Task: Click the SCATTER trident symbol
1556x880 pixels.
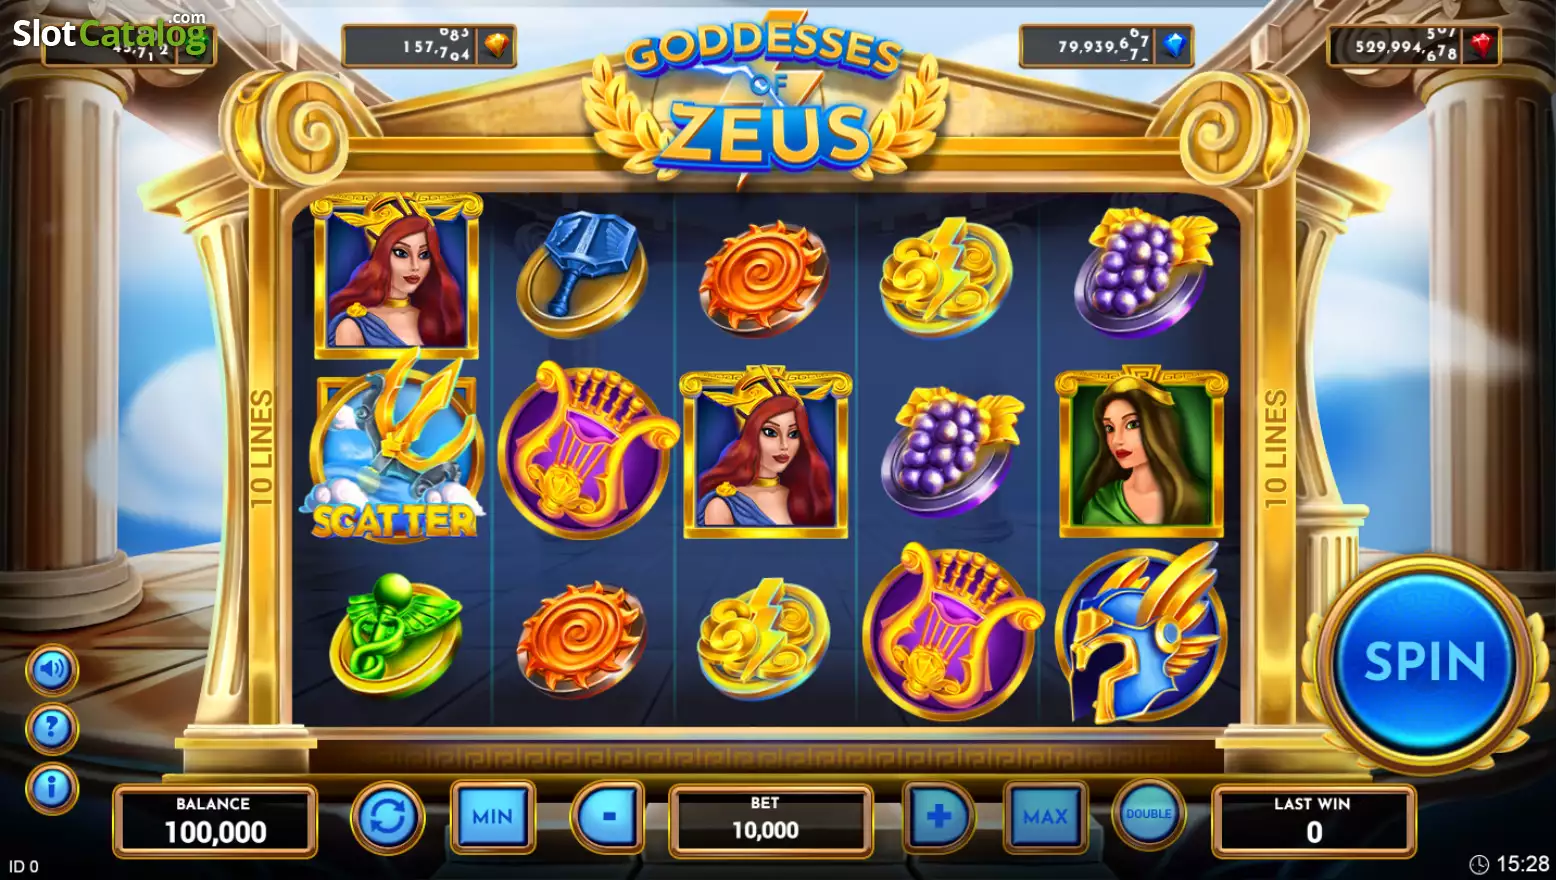Action: pos(396,448)
